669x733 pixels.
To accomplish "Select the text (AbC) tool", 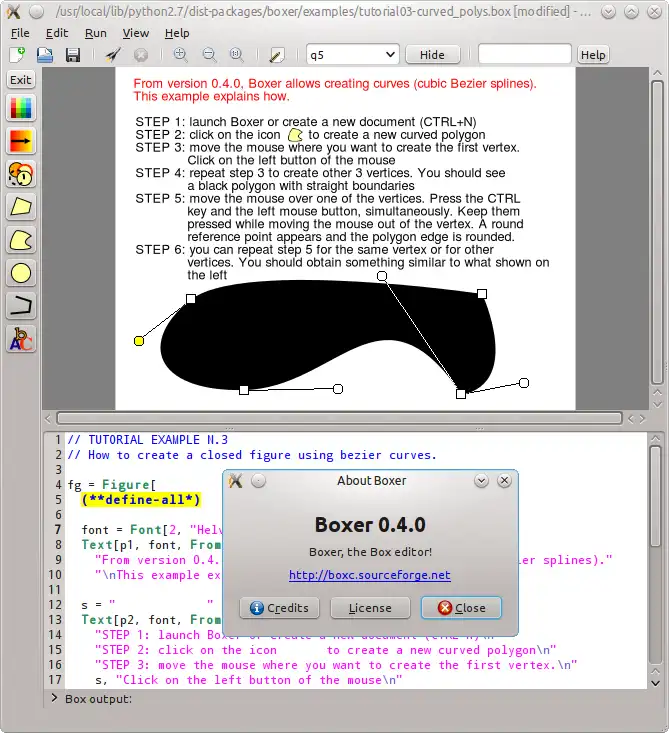I will click(x=21, y=339).
